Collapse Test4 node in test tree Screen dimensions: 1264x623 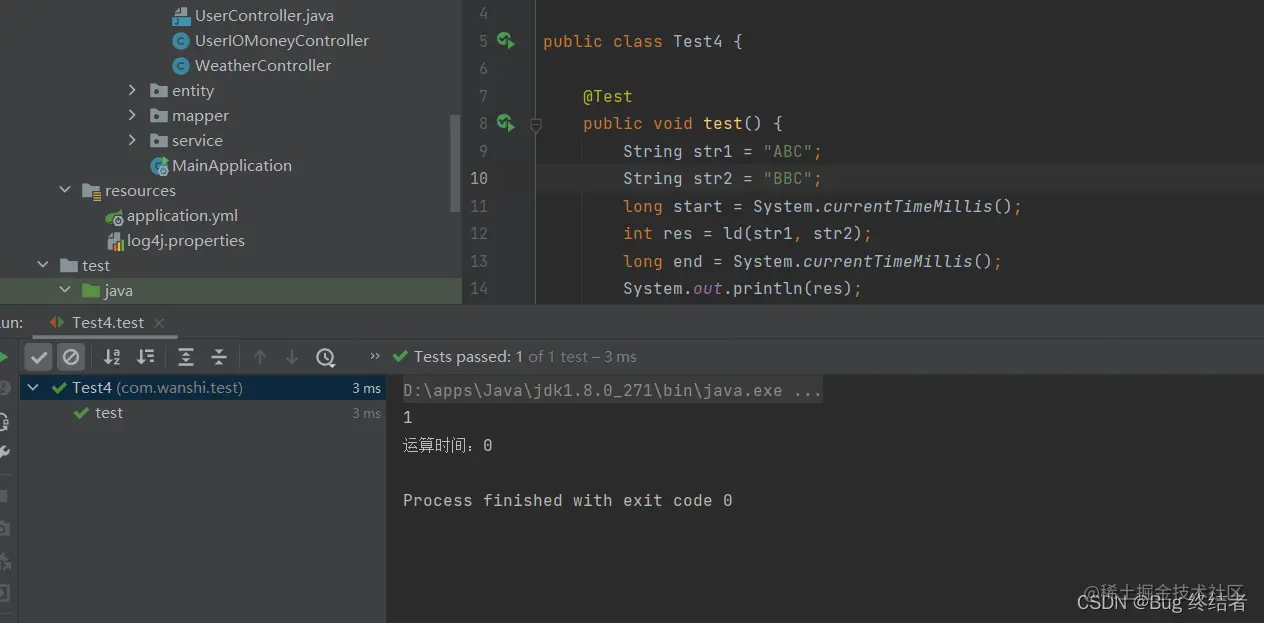[x=34, y=388]
